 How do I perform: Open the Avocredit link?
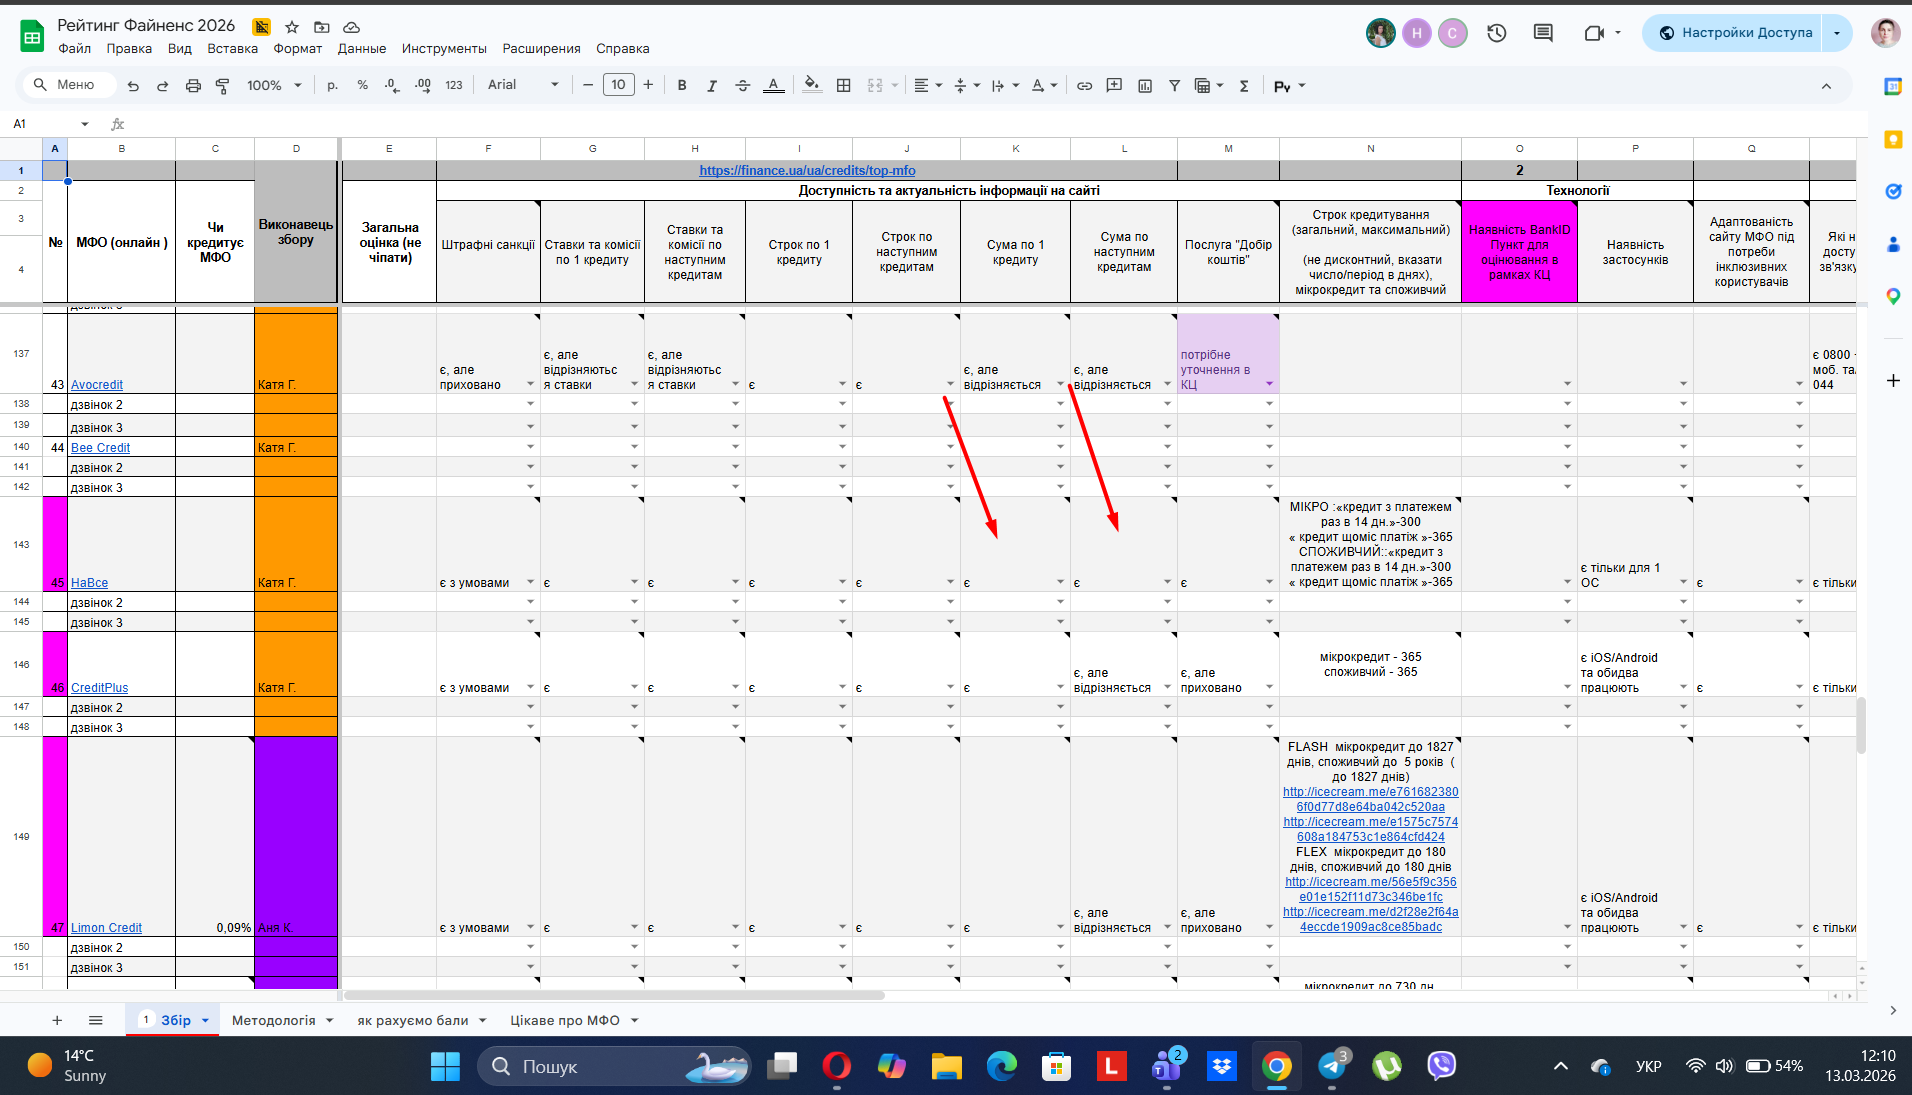[x=97, y=385]
